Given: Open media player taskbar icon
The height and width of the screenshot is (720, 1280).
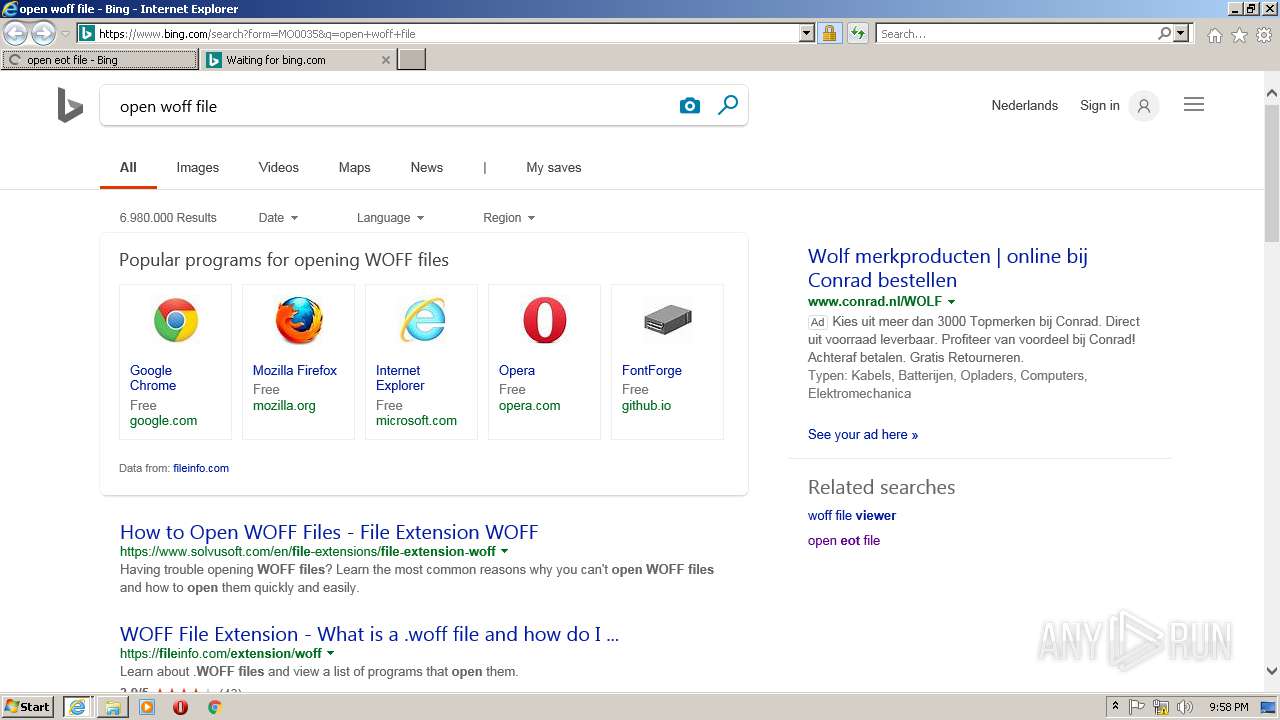Looking at the screenshot, I should tap(147, 707).
